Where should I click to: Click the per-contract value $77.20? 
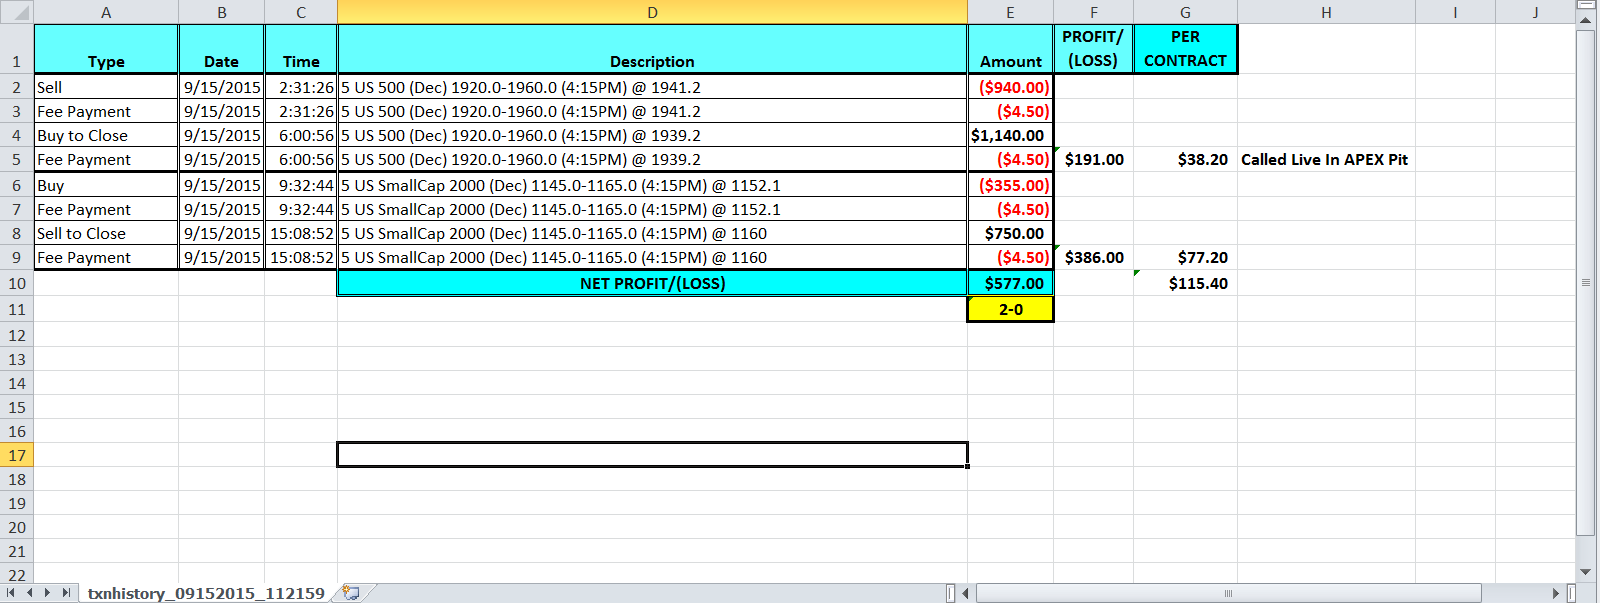pos(1185,257)
